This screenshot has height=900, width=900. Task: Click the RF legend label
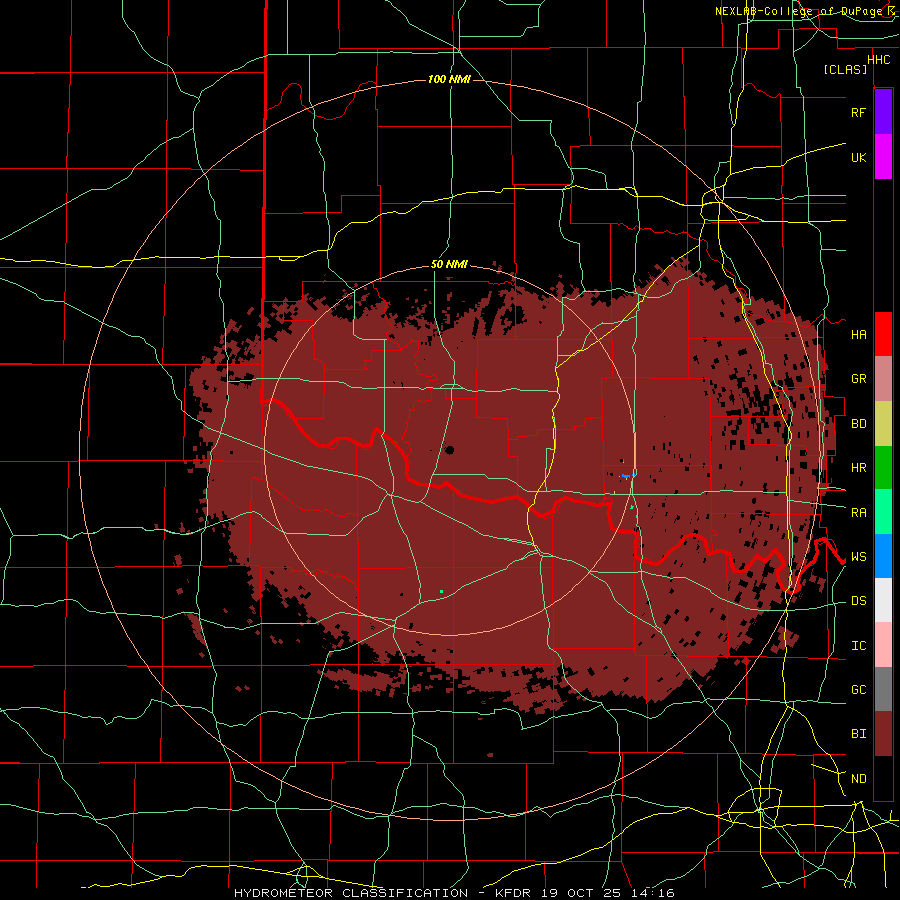(x=858, y=112)
